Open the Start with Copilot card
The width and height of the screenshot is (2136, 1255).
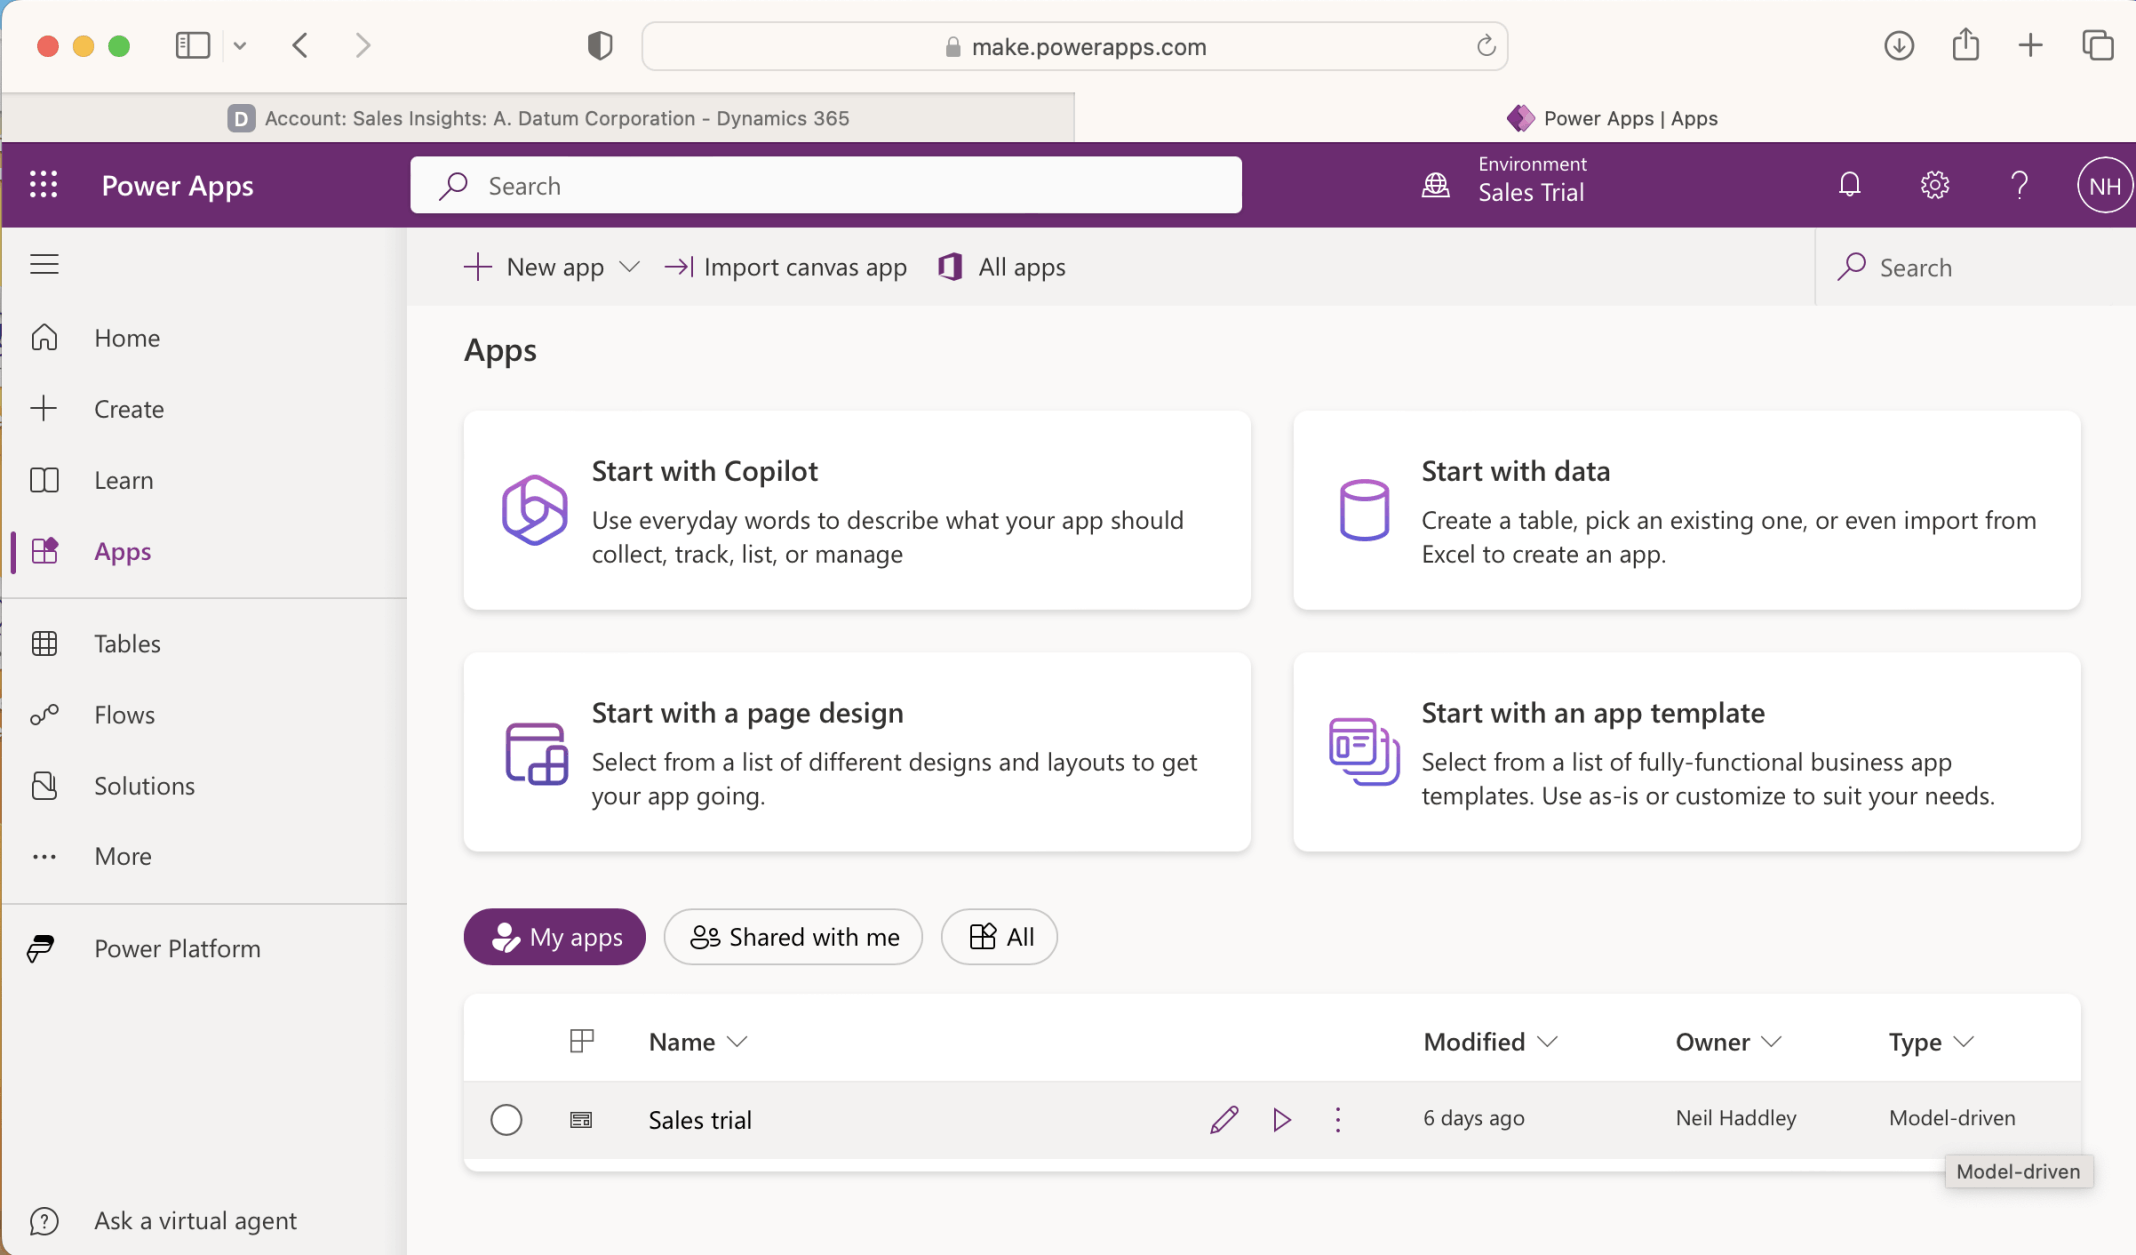[x=857, y=510]
